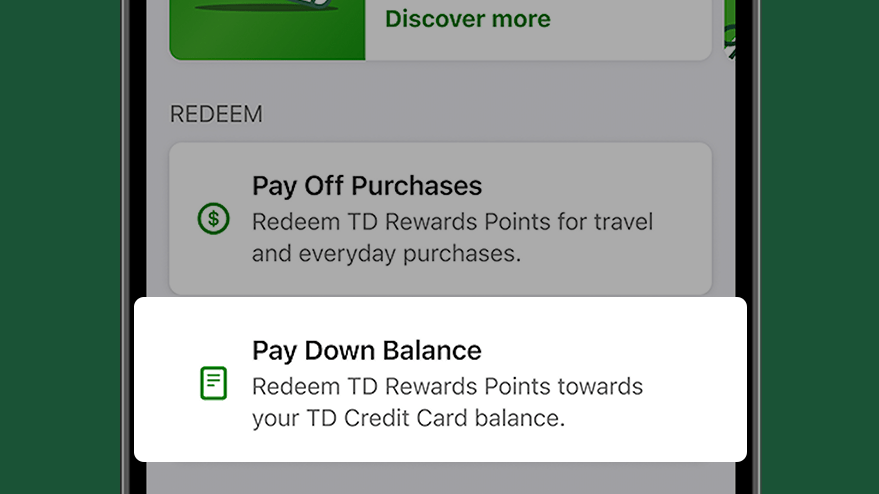
Task: Show the partially visible next promo card at the right edge
Action: point(729,30)
